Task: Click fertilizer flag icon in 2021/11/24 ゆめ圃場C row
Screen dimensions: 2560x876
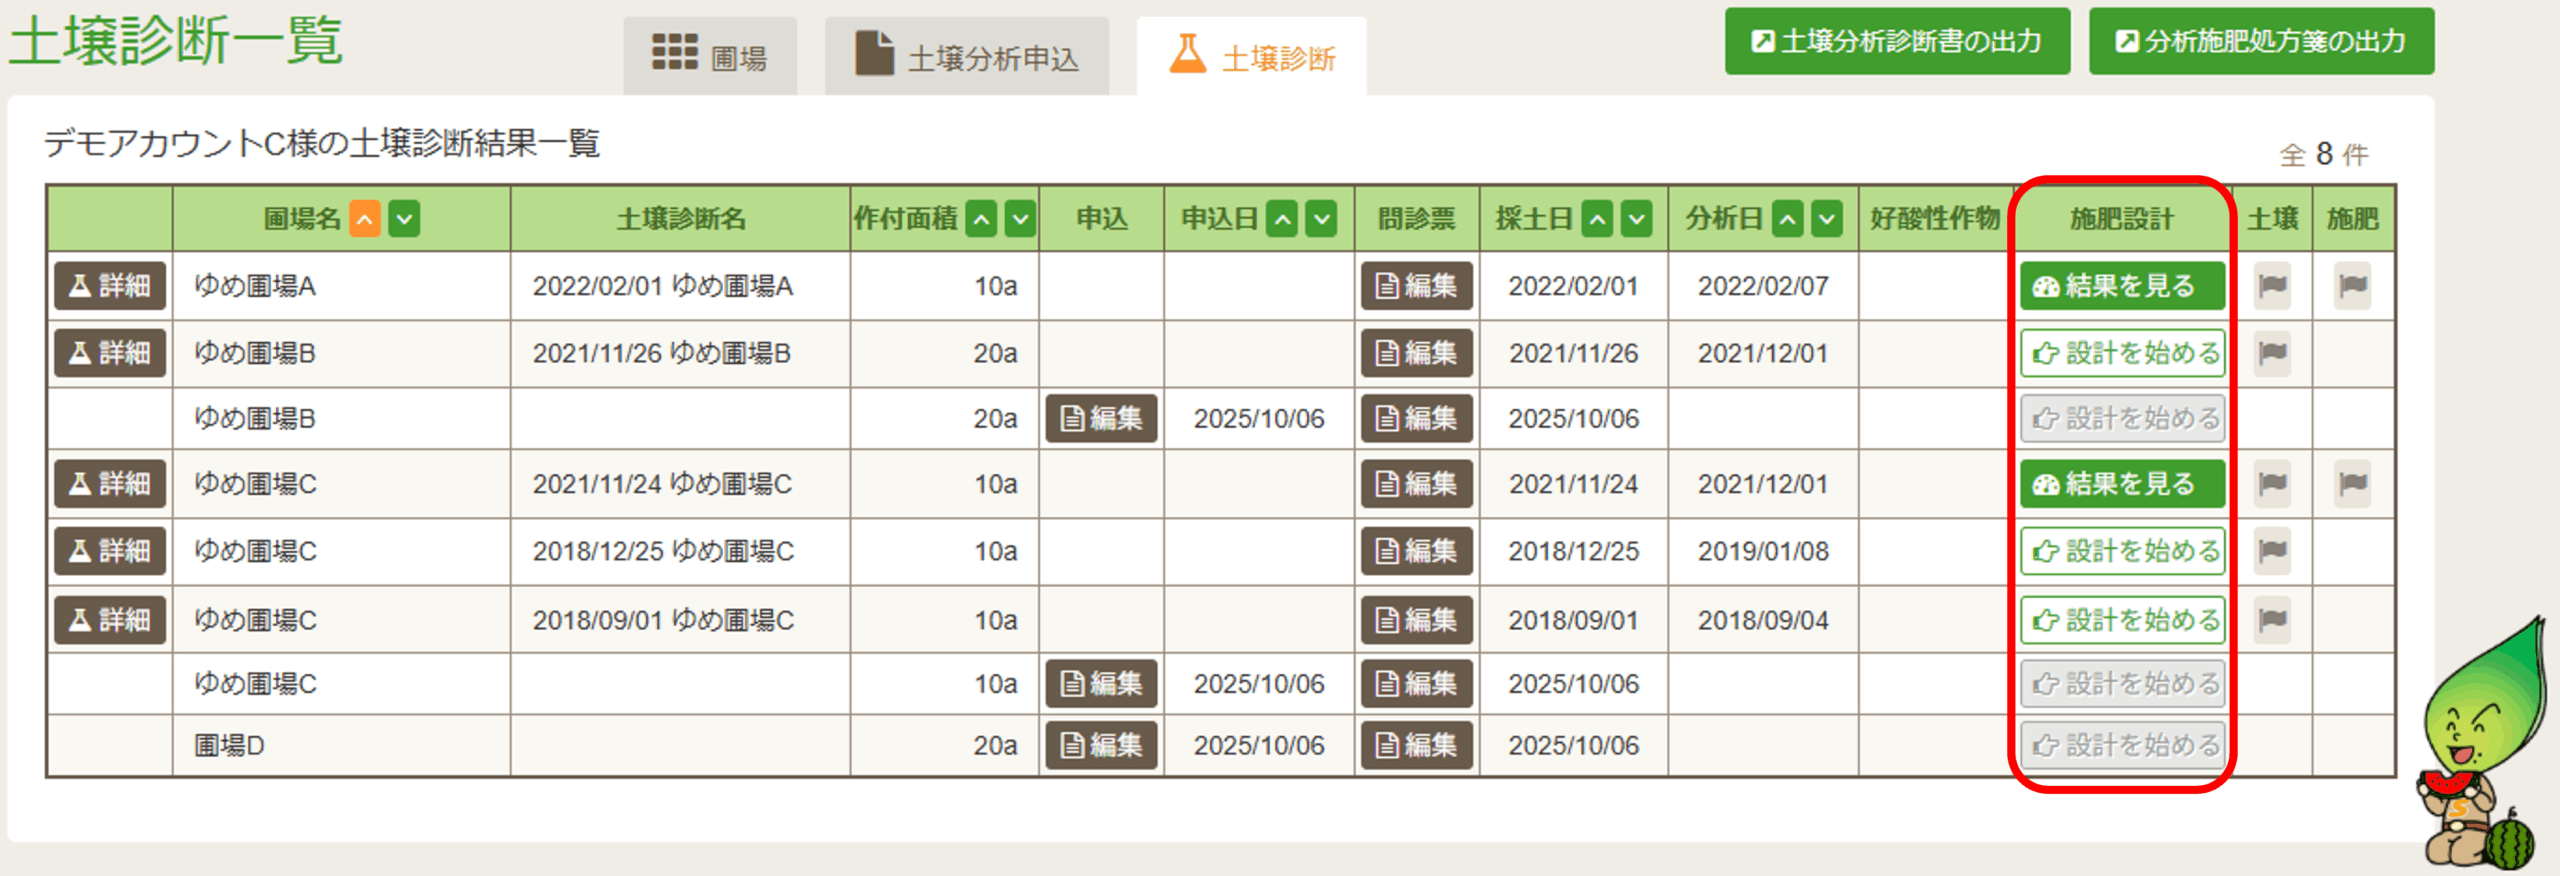Action: click(2352, 484)
